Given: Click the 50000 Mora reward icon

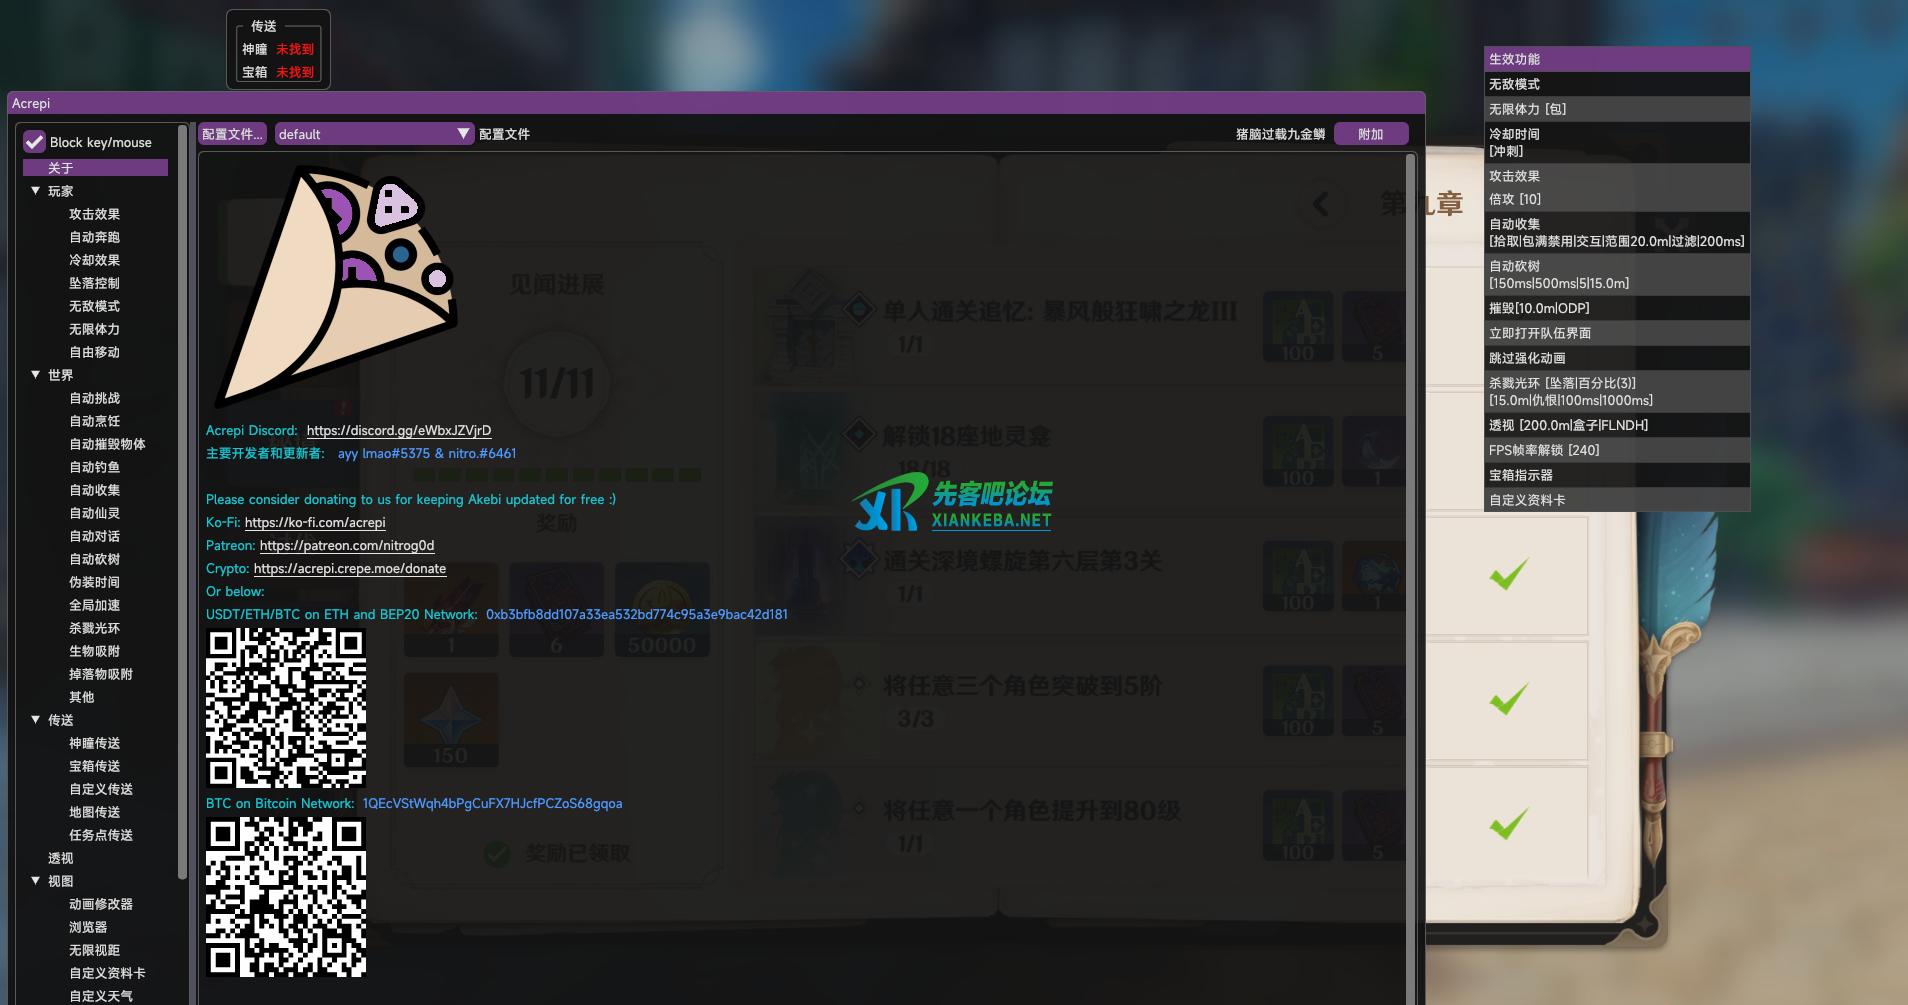Looking at the screenshot, I should coord(662,610).
